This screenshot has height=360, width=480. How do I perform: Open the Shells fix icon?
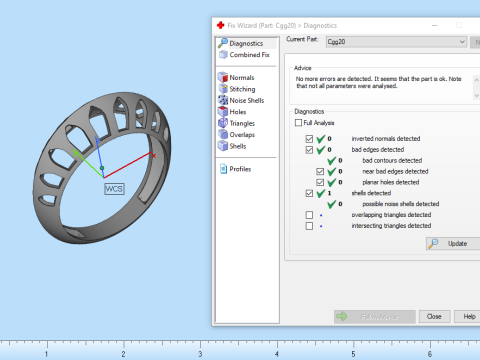click(x=223, y=146)
